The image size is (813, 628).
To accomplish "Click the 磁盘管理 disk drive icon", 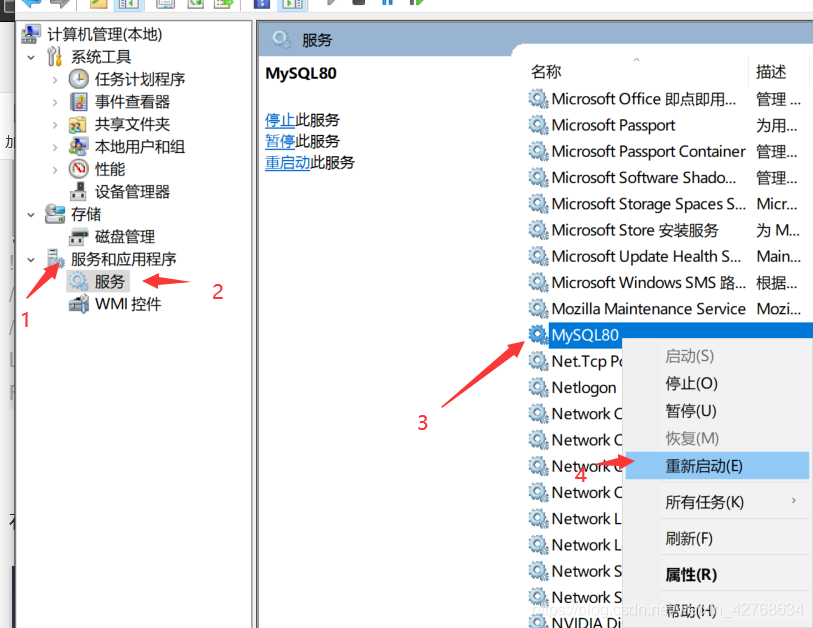I will click(x=78, y=237).
